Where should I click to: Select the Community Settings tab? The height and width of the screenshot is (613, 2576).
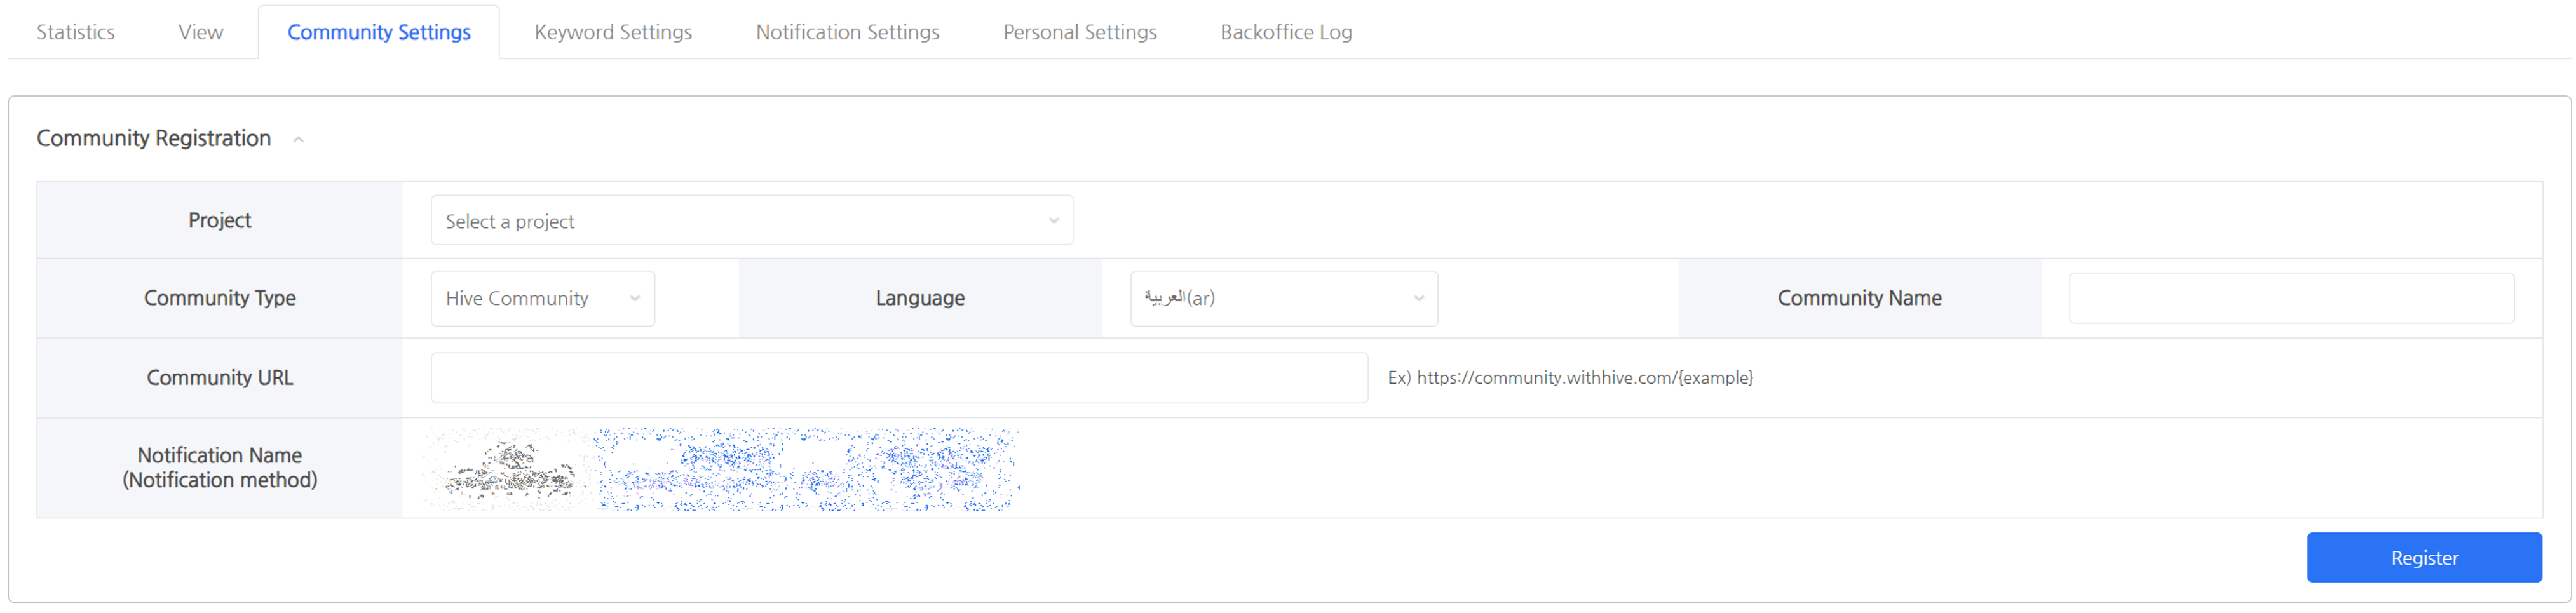click(x=378, y=32)
